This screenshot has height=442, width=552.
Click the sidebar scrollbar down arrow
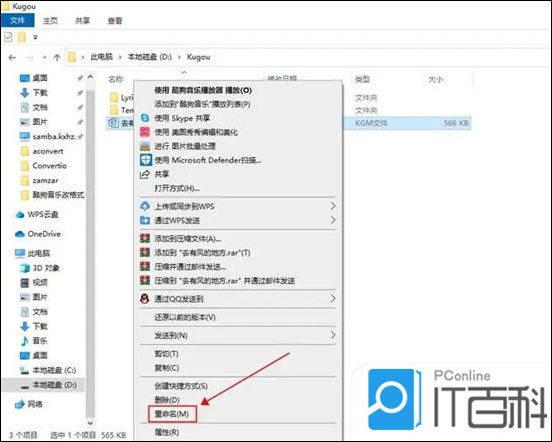pyautogui.click(x=90, y=422)
